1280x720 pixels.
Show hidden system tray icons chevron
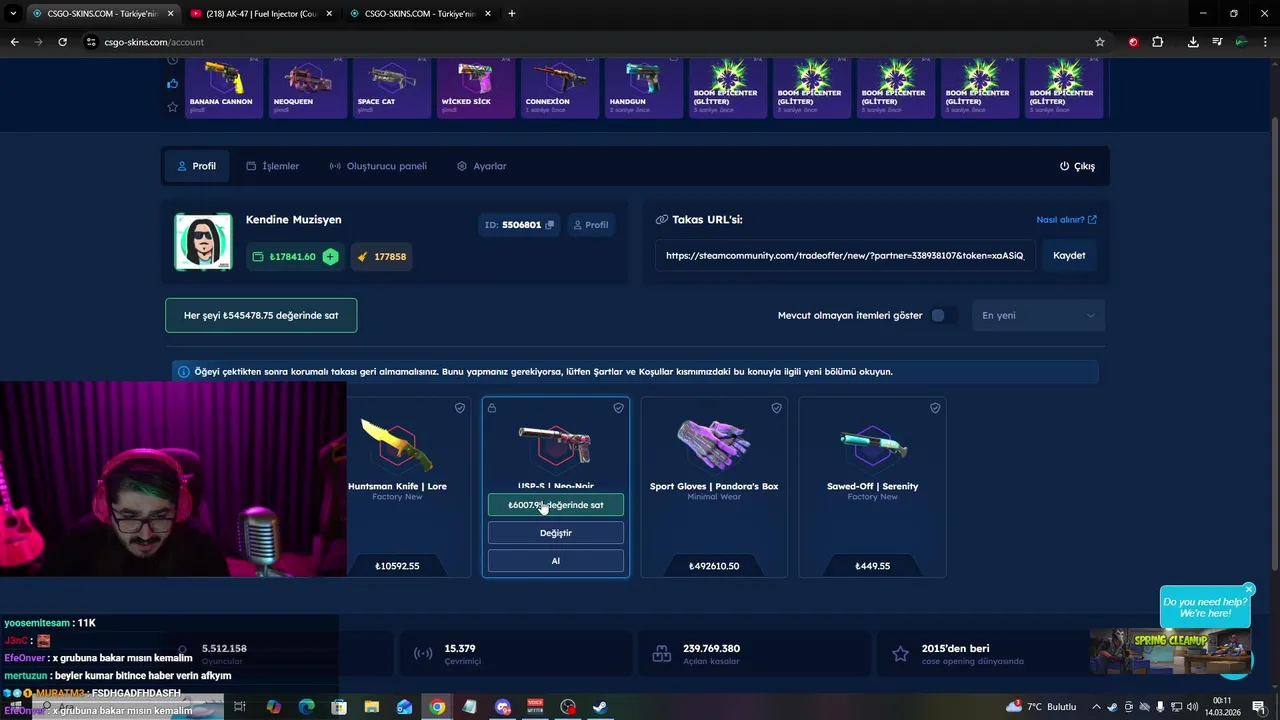click(x=1096, y=707)
